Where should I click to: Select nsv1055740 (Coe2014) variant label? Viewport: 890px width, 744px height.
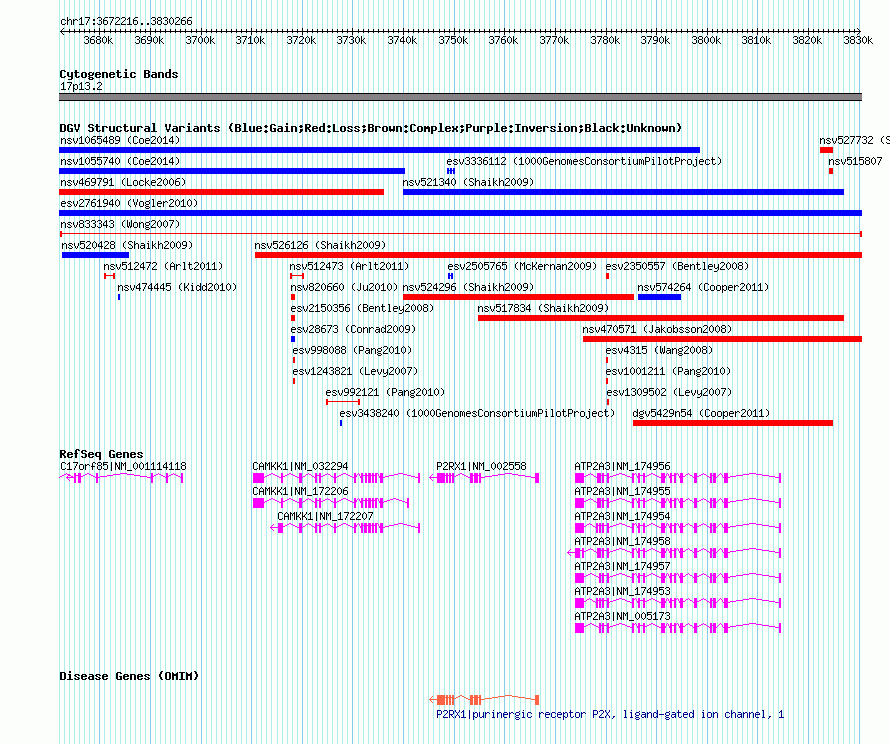(x=120, y=161)
